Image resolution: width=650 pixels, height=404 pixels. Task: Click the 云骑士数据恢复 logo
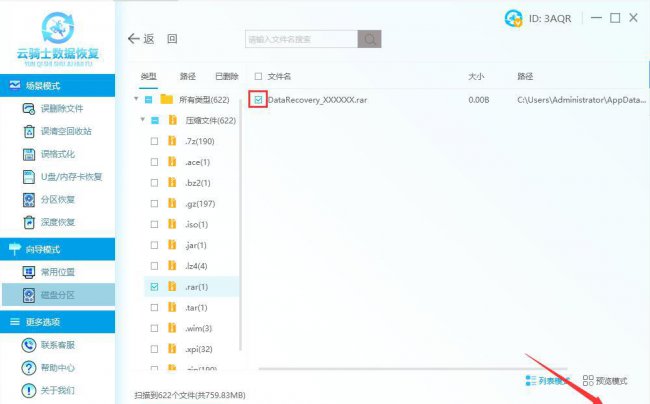coord(58,39)
